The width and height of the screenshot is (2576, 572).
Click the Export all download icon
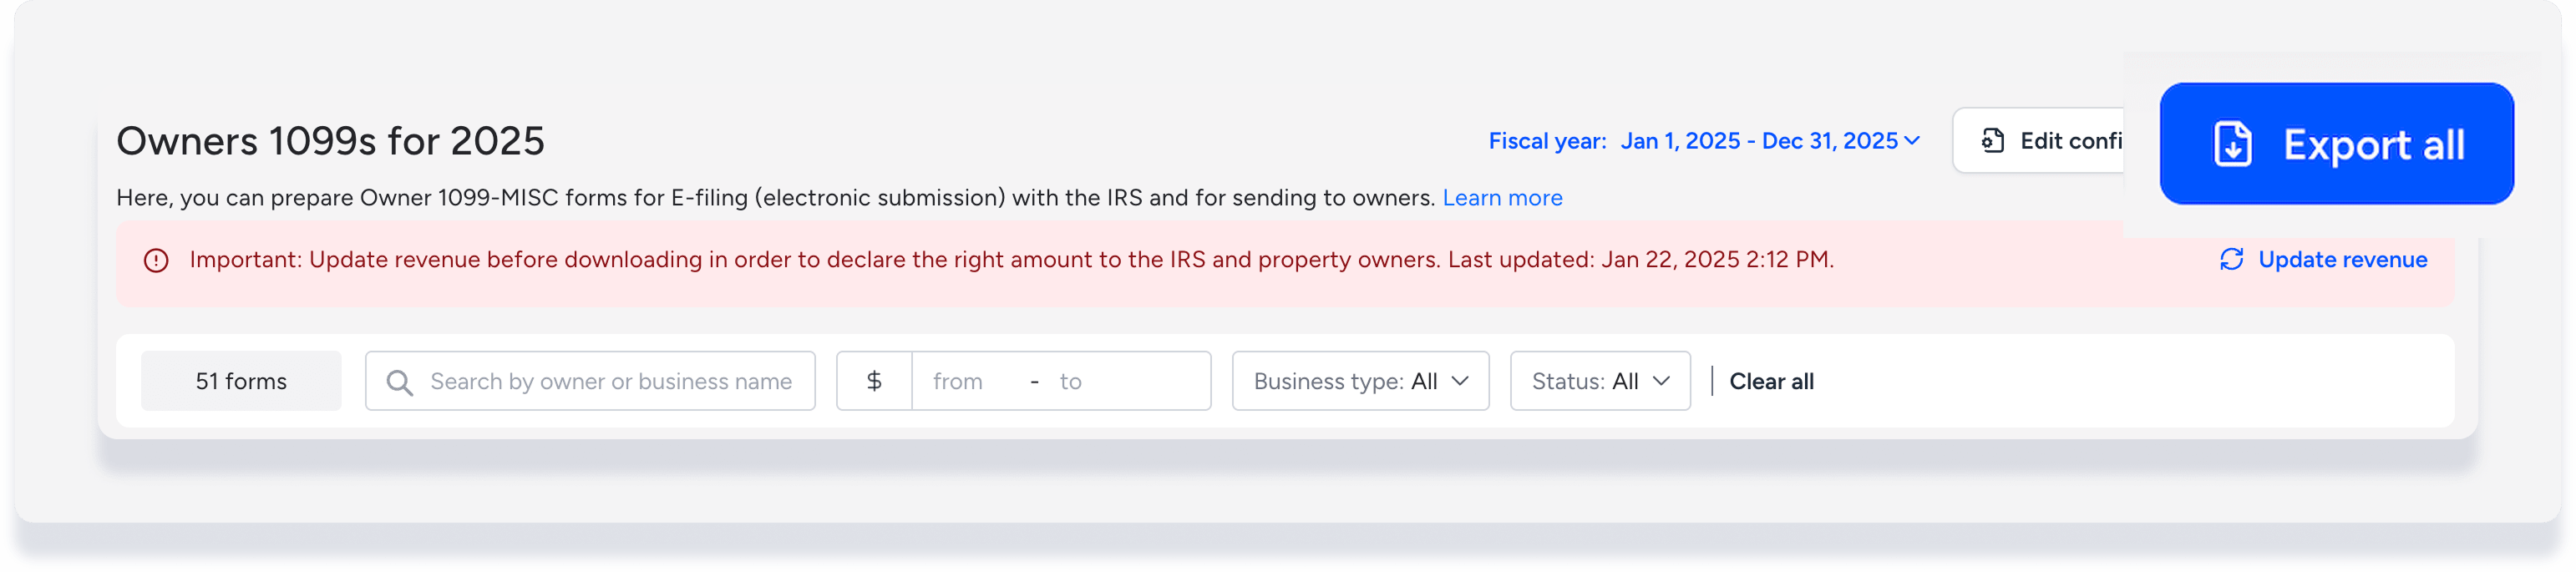[x=2232, y=144]
